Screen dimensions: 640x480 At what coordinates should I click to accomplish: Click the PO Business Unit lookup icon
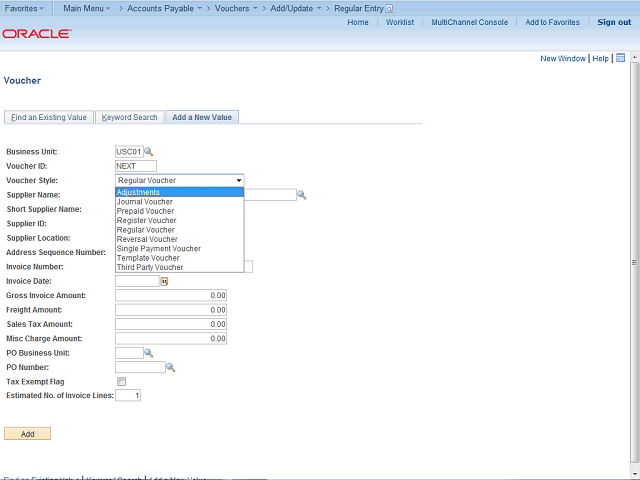tap(149, 353)
